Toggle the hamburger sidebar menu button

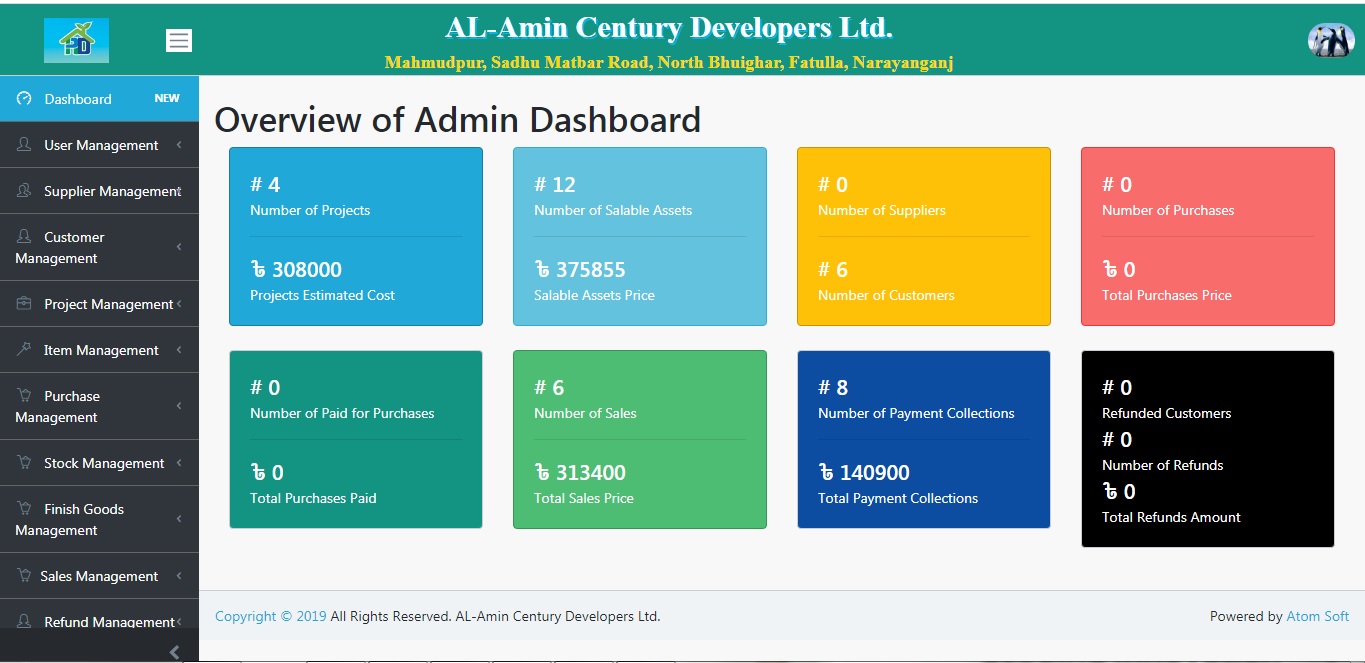click(x=179, y=40)
